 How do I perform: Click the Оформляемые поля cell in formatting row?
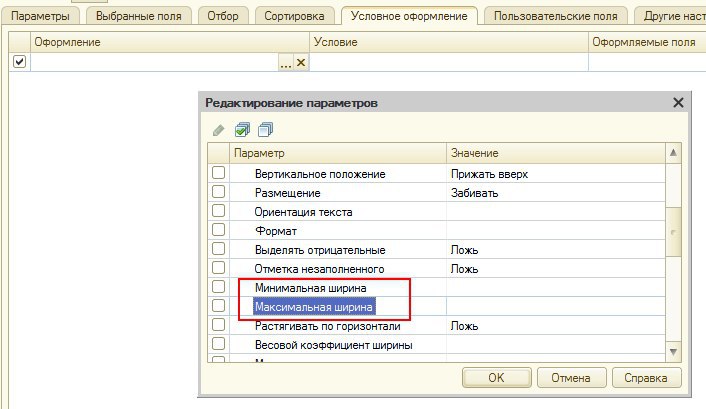(x=647, y=62)
